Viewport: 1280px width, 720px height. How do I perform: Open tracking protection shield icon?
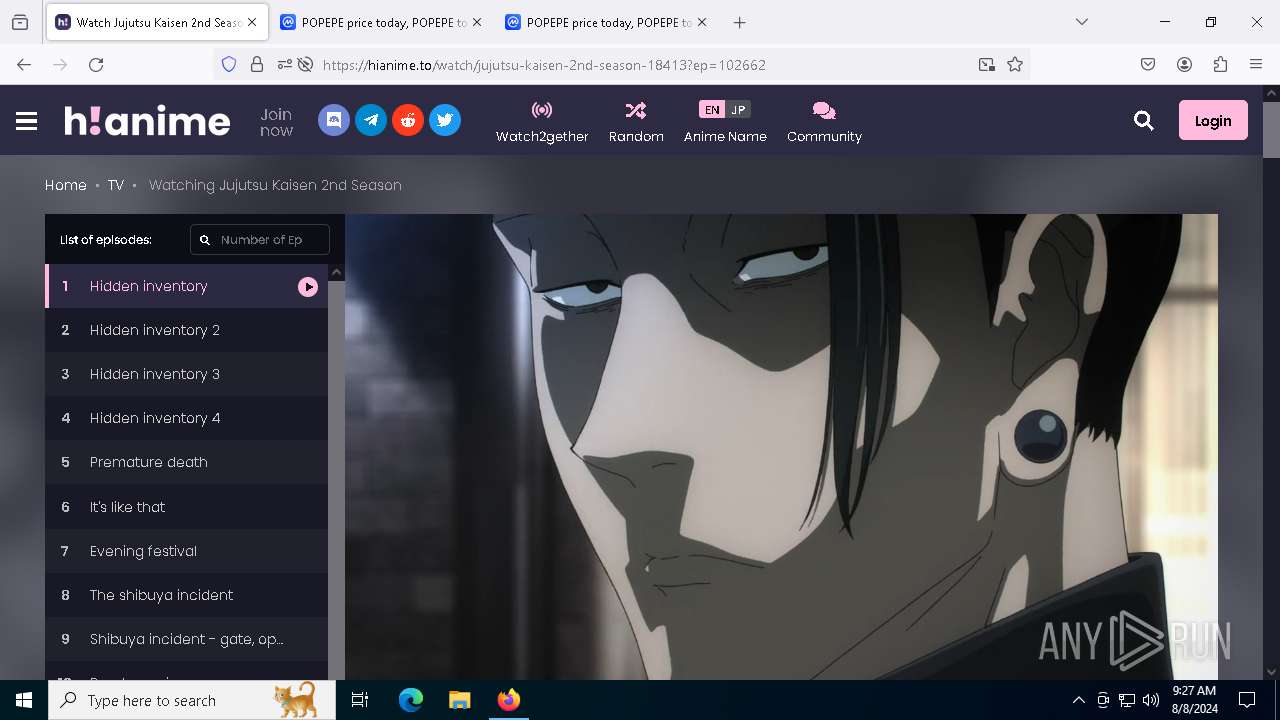click(x=229, y=64)
